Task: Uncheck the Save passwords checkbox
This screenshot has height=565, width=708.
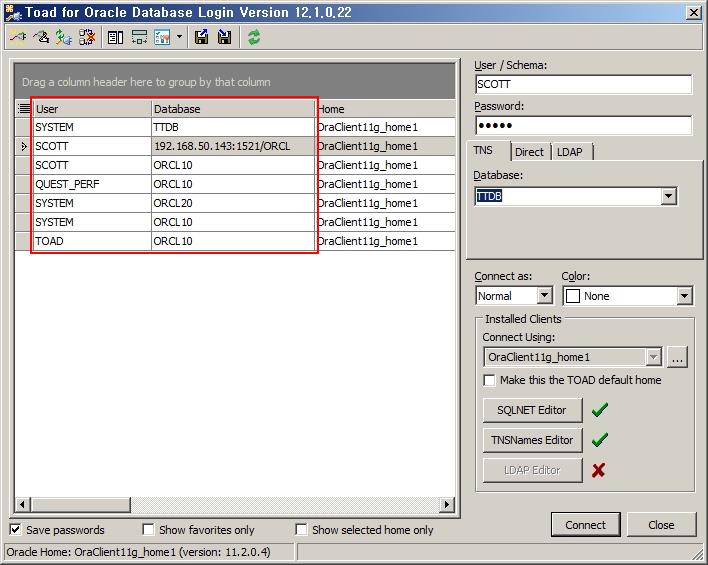Action: tap(16, 530)
